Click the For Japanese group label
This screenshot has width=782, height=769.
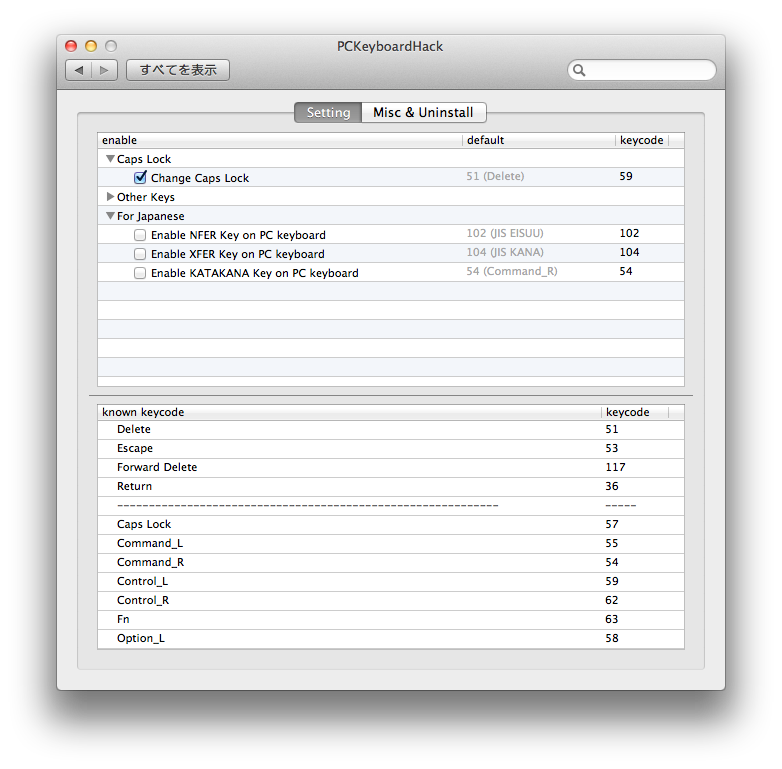click(151, 216)
